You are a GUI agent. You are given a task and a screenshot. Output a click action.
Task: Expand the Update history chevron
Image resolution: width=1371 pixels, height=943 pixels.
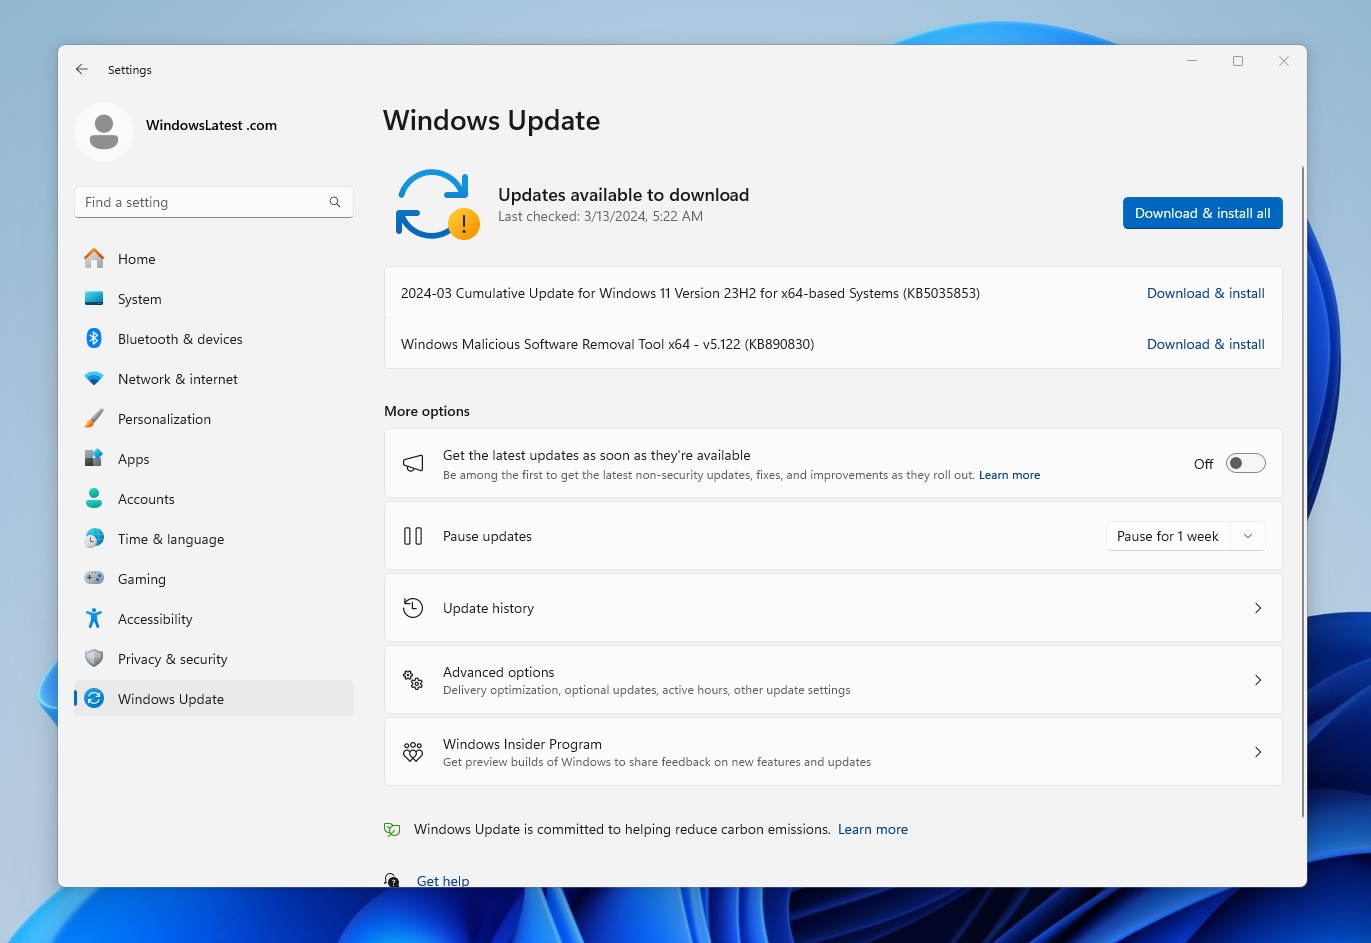pos(1257,608)
